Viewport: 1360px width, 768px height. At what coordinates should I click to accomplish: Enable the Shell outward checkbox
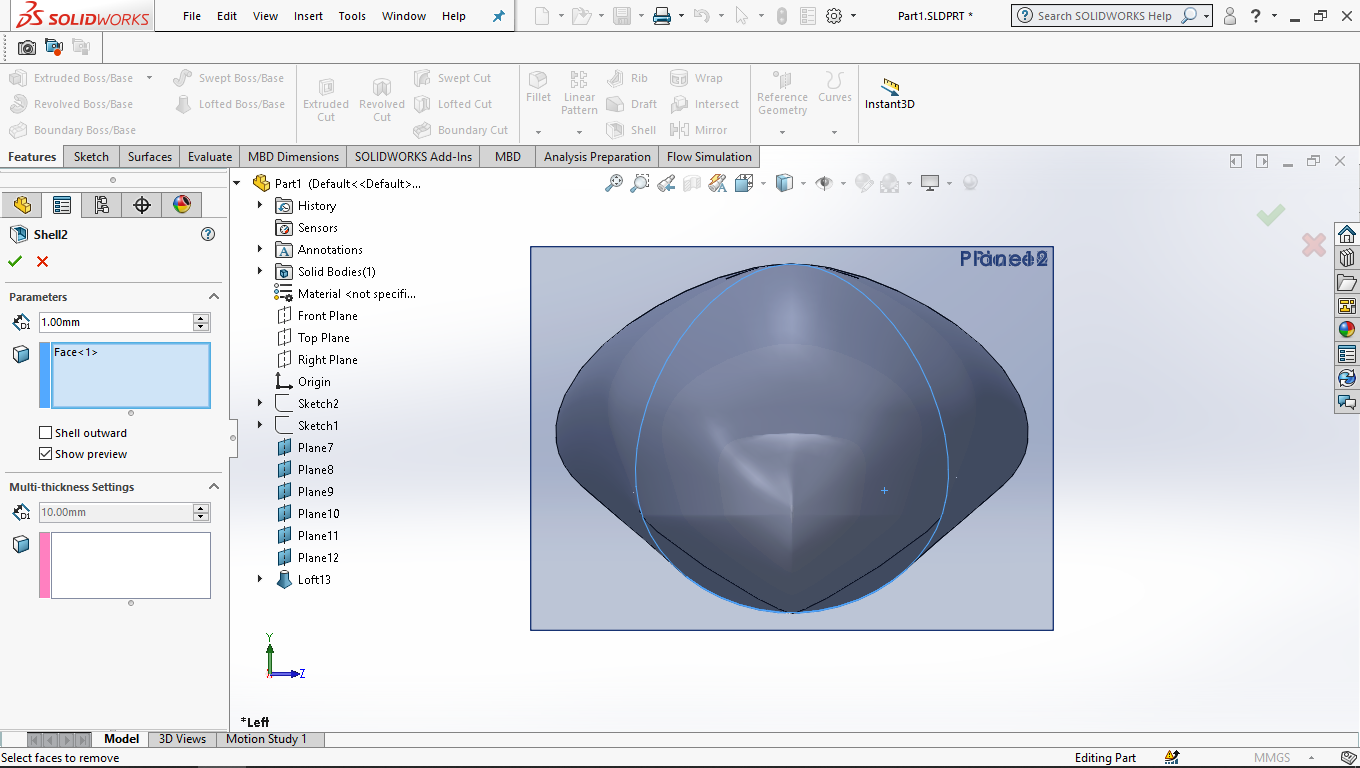click(x=45, y=432)
